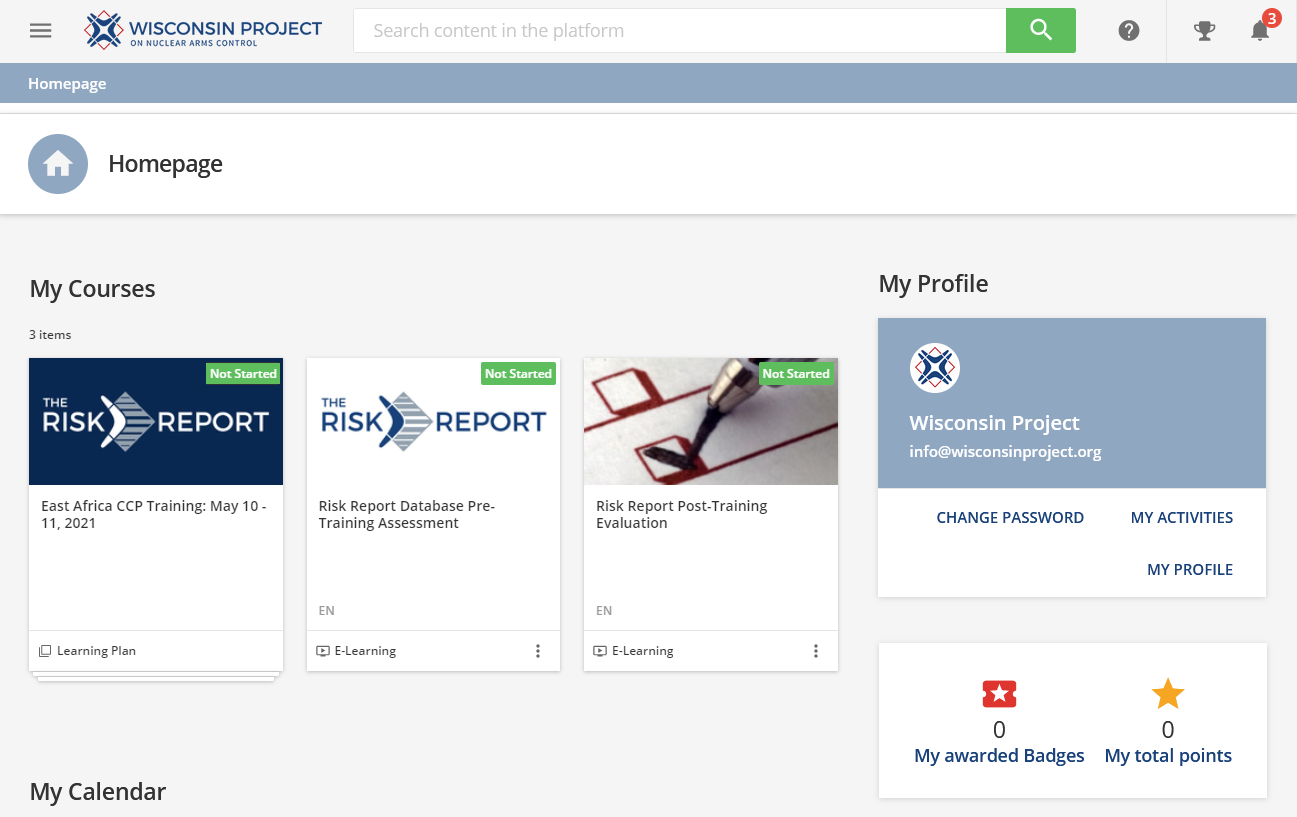Viewport: 1297px width, 817px height.
Task: Click the My Courses heading
Action: pyautogui.click(x=93, y=289)
